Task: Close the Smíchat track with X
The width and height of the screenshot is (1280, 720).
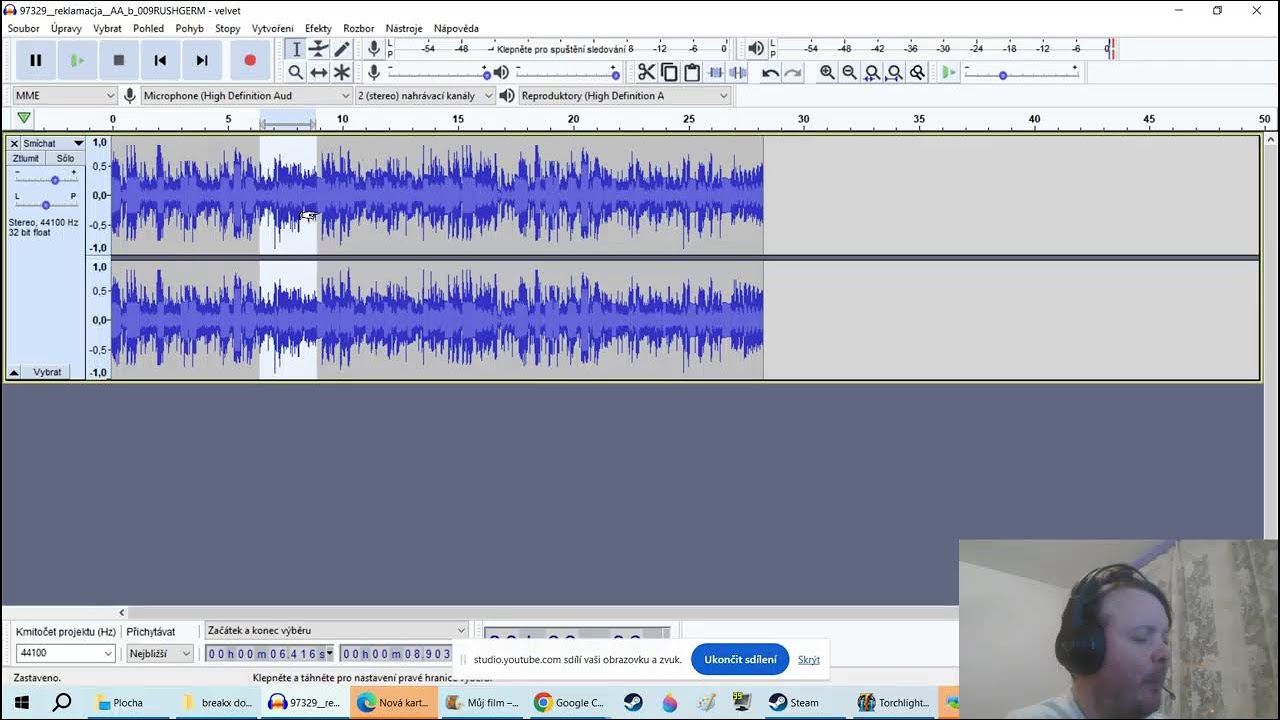Action: pos(14,143)
